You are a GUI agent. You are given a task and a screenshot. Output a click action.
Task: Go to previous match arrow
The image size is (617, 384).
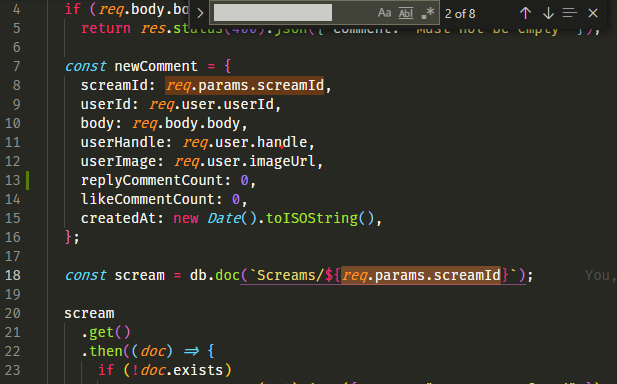coord(525,13)
